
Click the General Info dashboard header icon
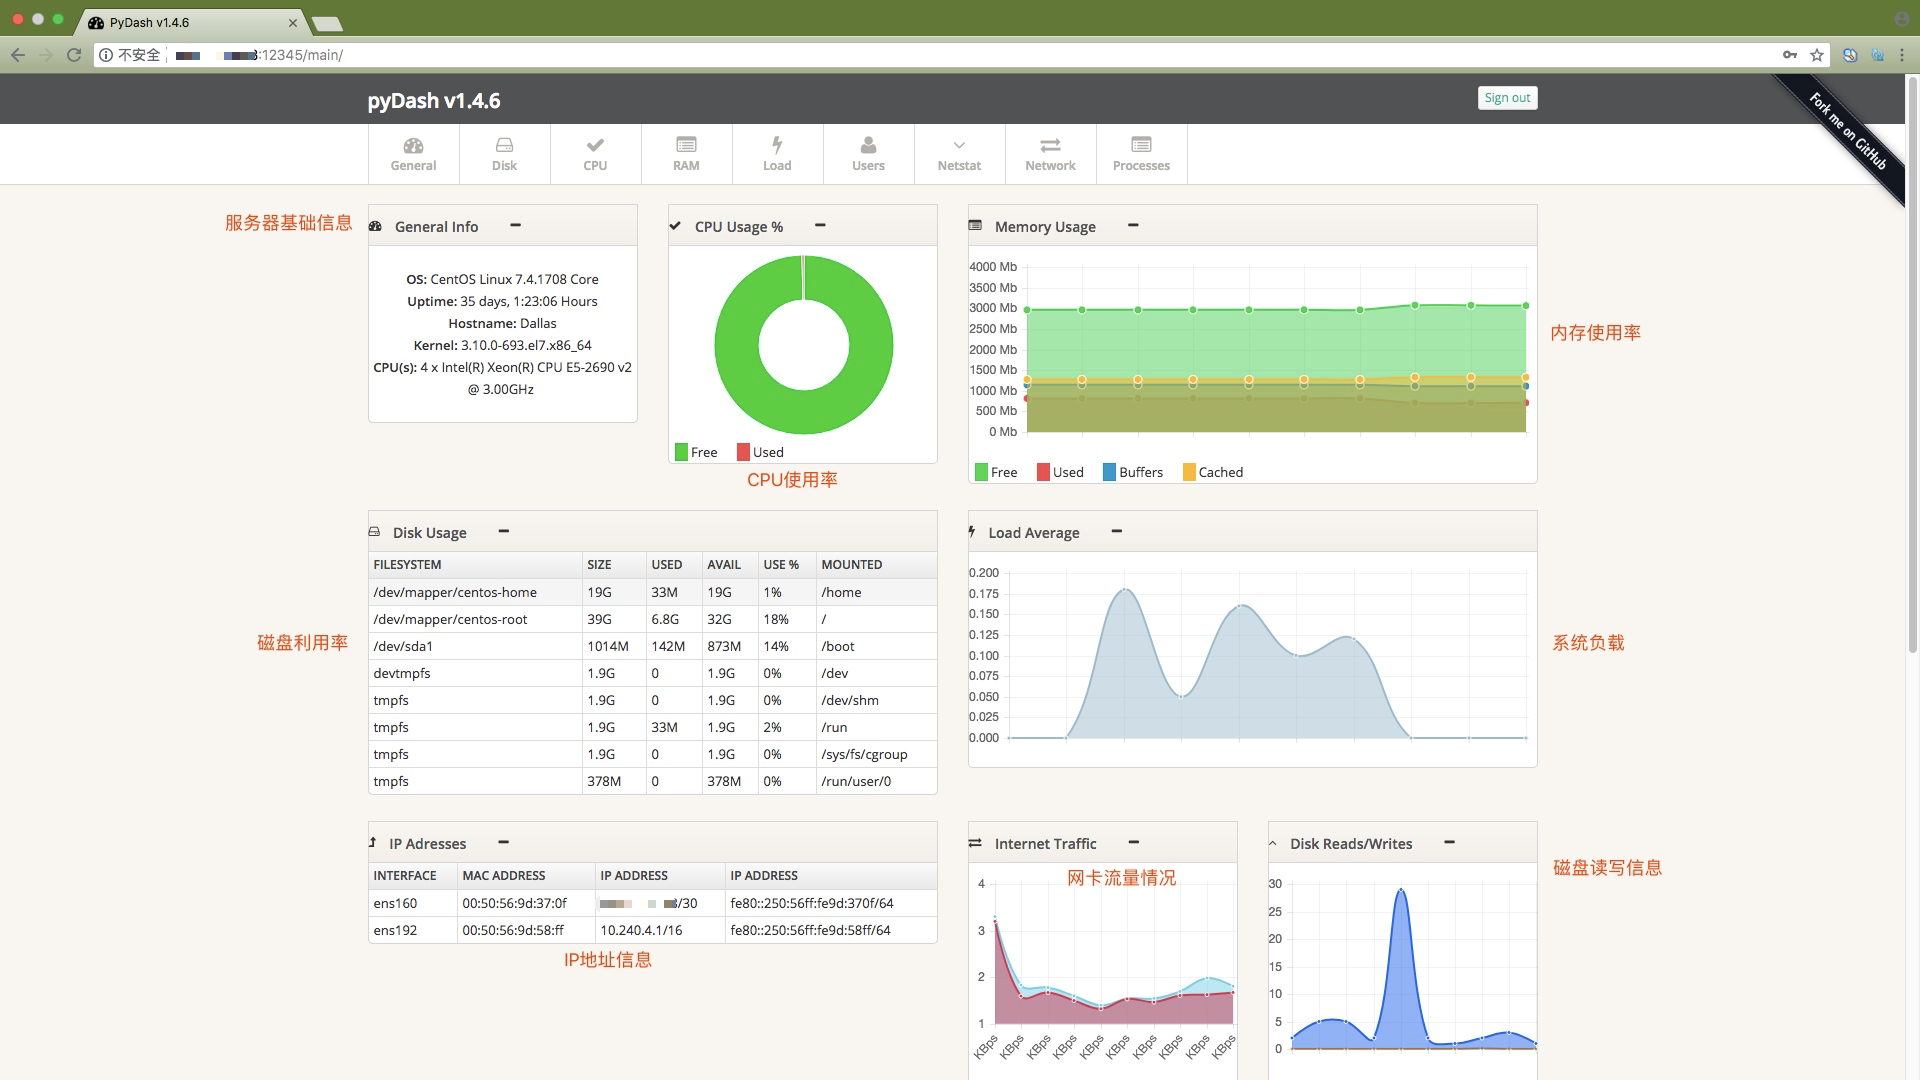375,226
